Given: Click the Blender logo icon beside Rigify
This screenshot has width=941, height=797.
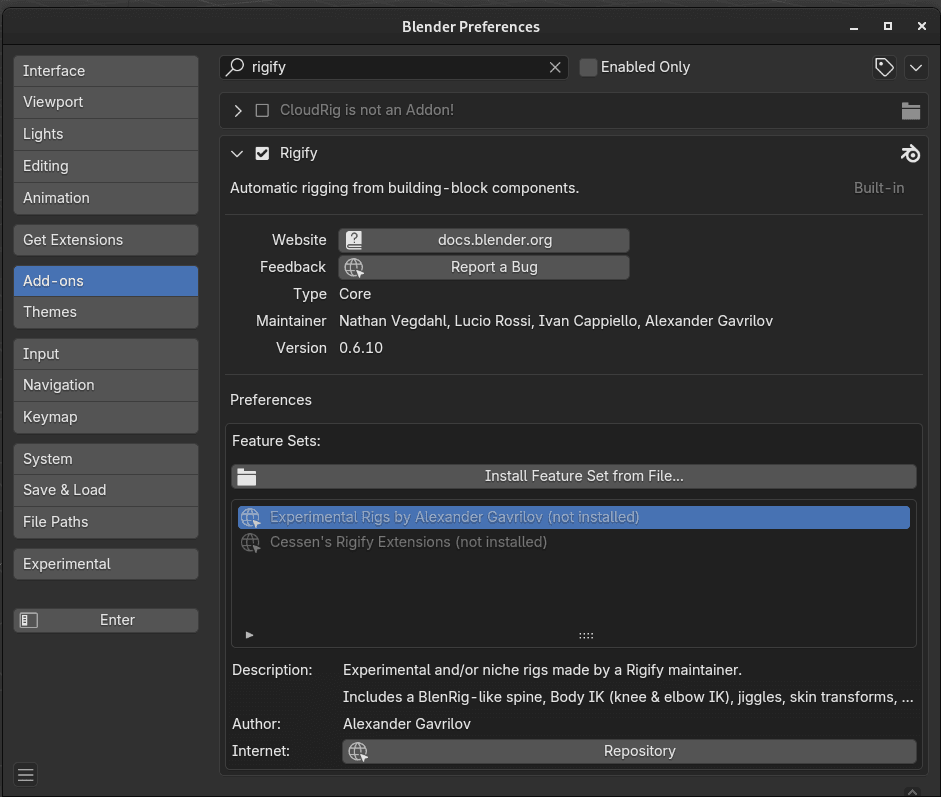Looking at the screenshot, I should [910, 154].
